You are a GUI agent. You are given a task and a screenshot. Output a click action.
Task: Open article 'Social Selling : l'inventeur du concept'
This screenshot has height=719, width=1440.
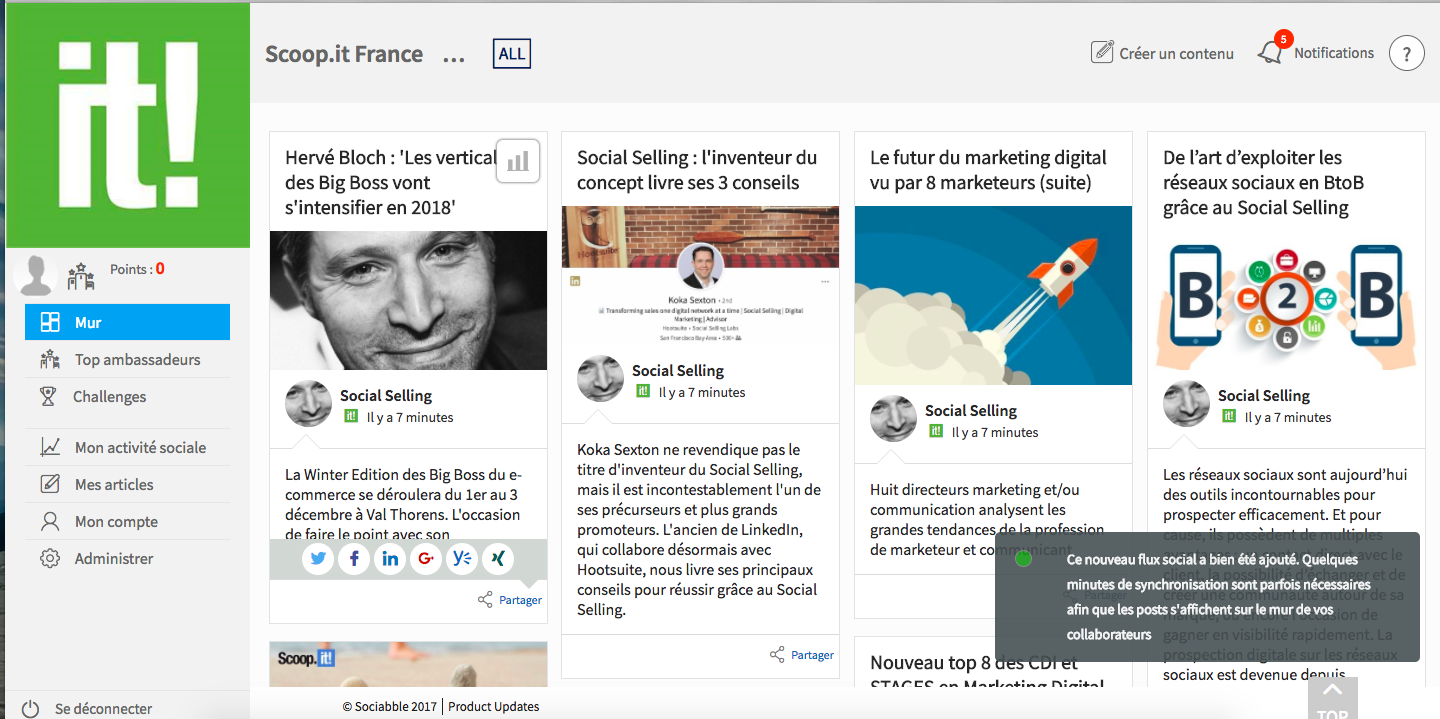click(x=697, y=170)
